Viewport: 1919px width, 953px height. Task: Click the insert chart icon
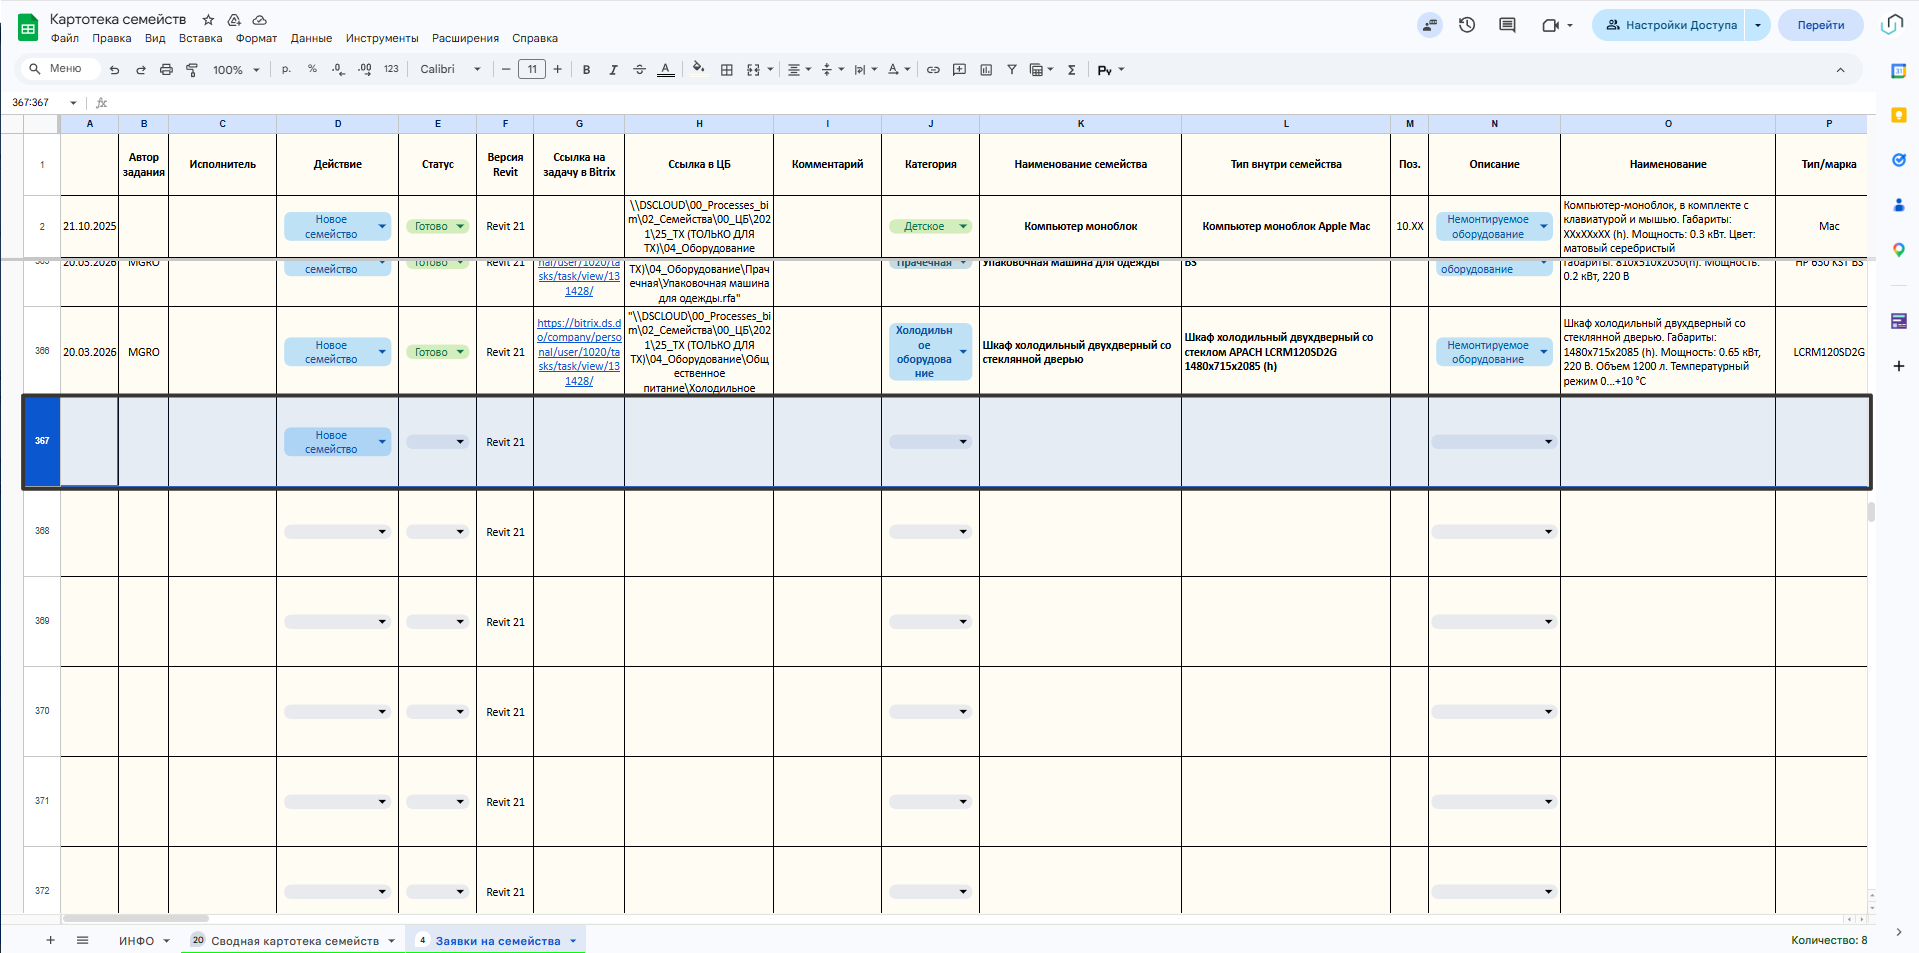(x=986, y=70)
